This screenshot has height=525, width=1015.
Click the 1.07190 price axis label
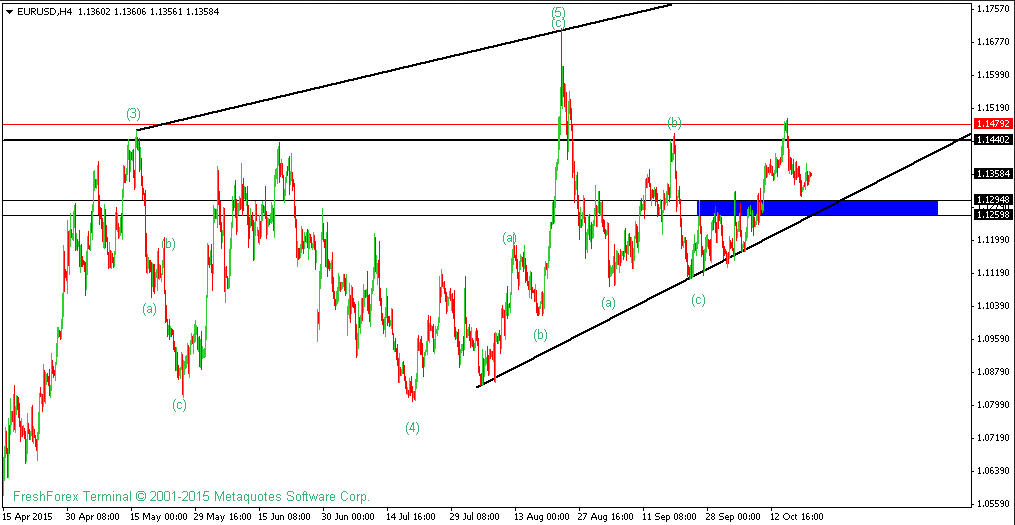992,438
